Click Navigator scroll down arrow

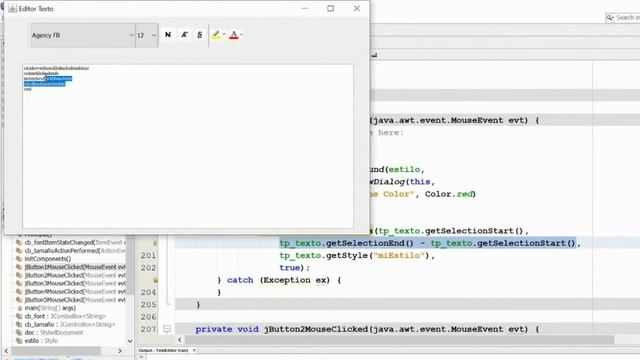click(130, 341)
